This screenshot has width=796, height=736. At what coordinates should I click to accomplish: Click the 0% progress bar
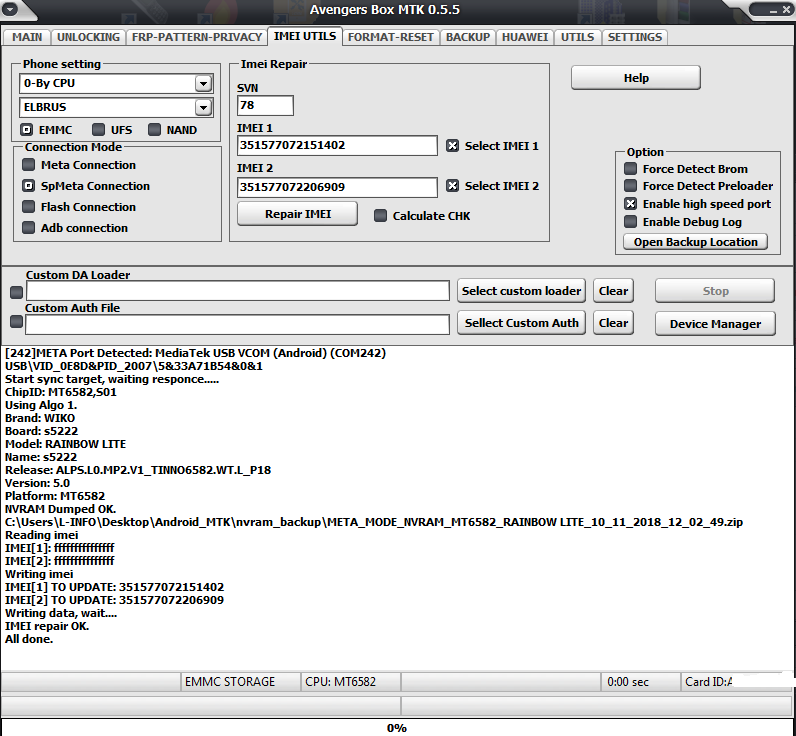396,728
